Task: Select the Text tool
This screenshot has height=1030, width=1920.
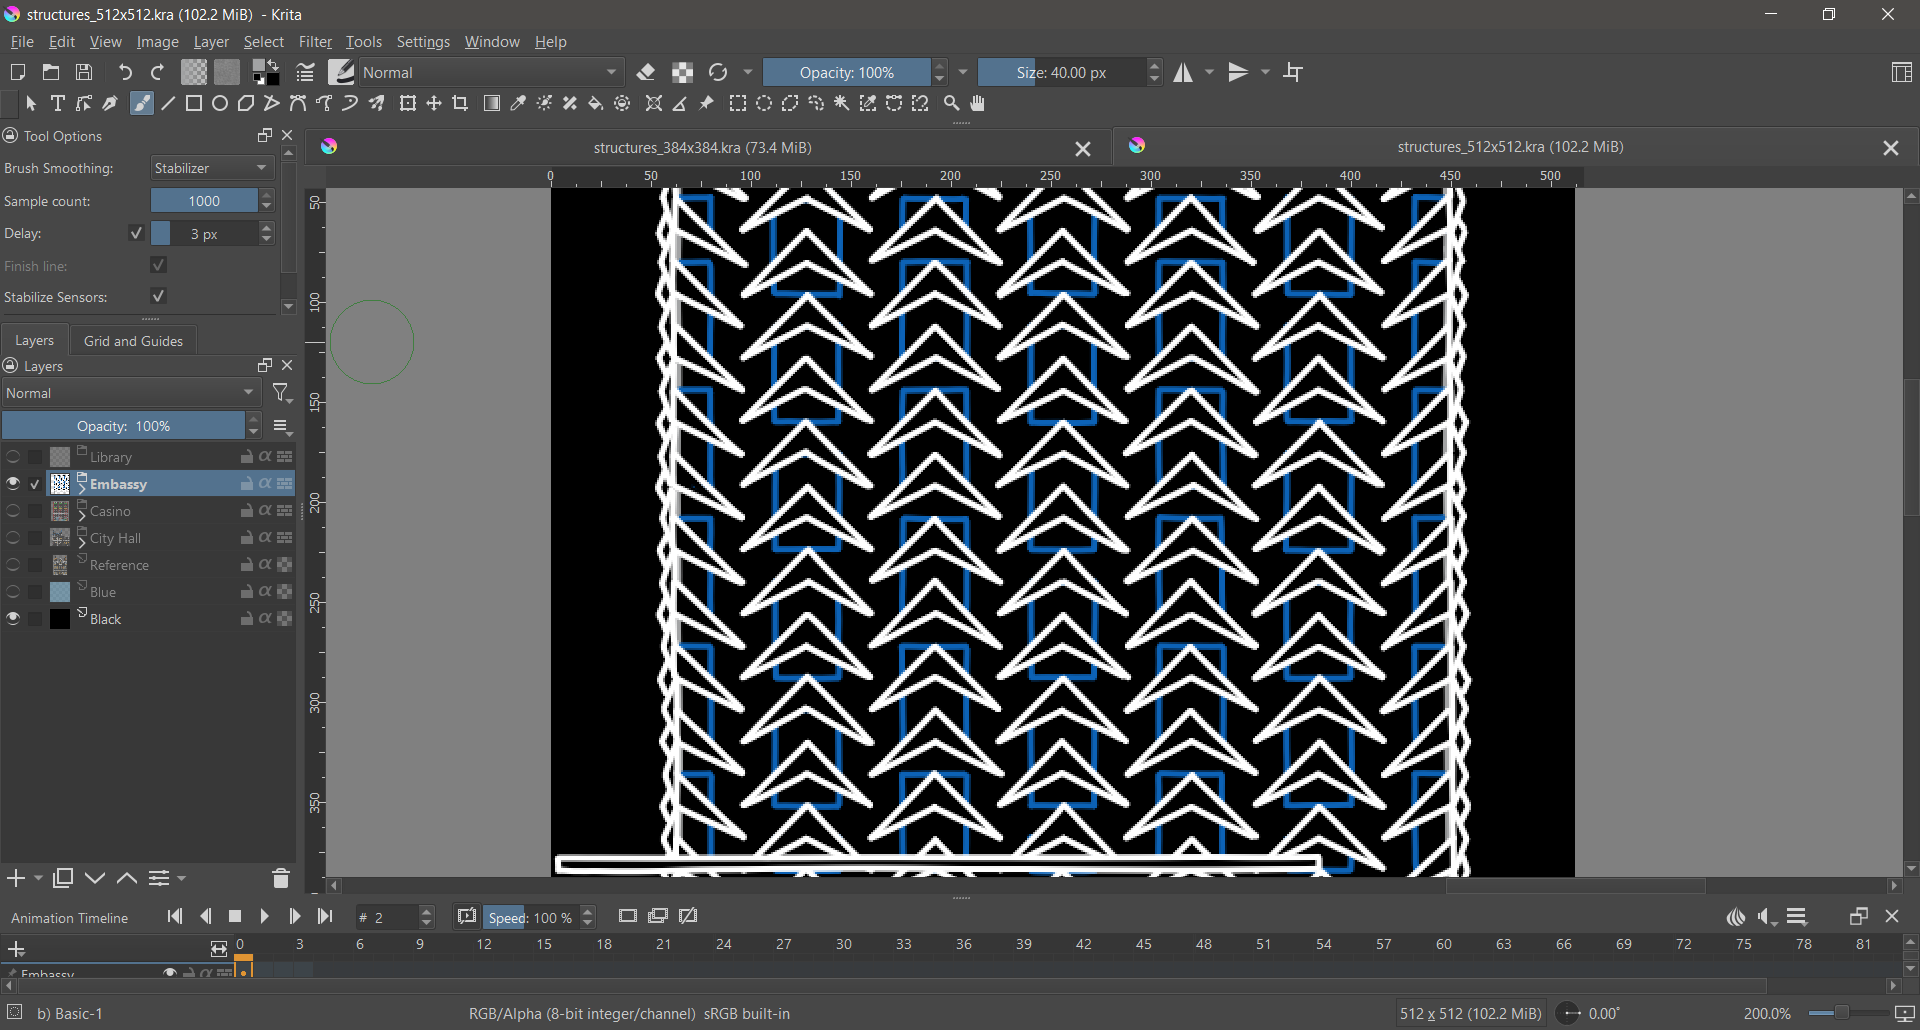Action: [58, 104]
